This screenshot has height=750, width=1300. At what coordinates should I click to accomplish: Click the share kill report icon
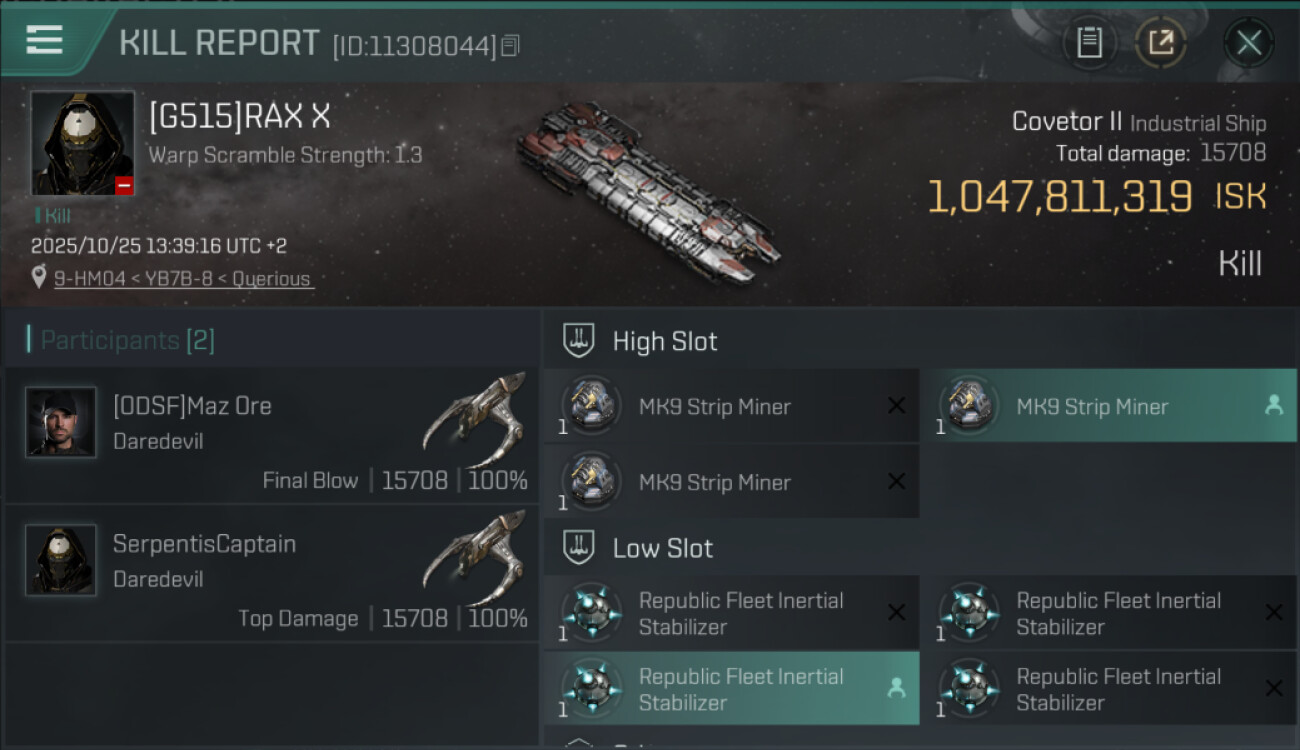[1161, 43]
